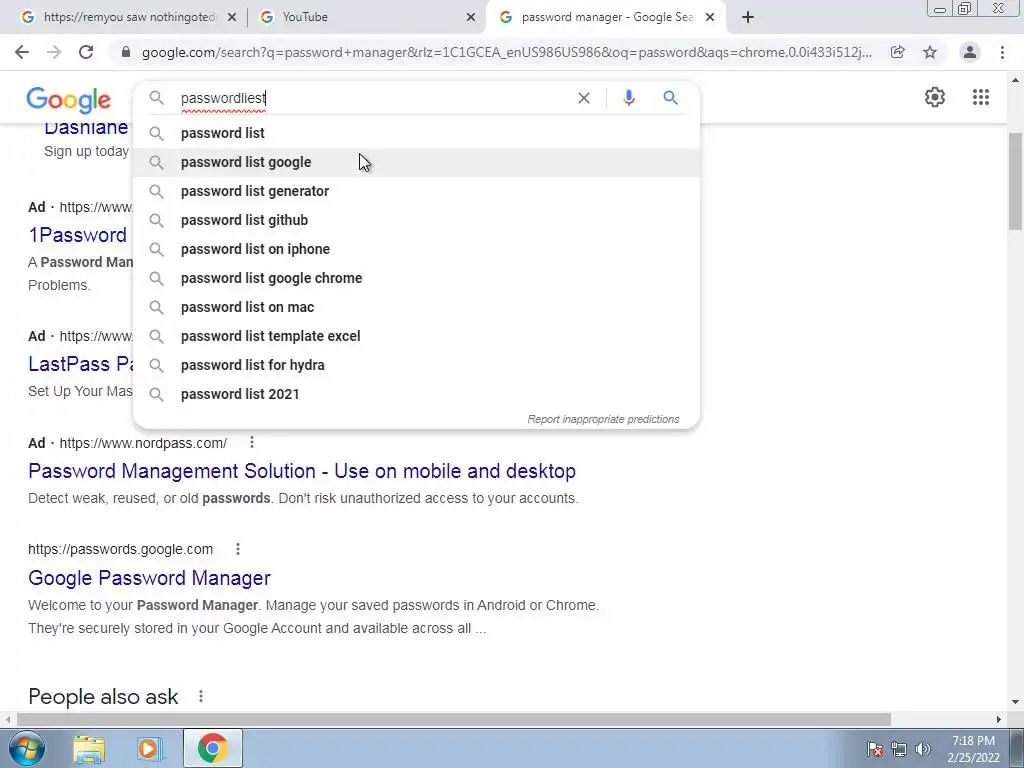Click the scrollbar down arrow
This screenshot has height=768, width=1024.
pyautogui.click(x=1015, y=703)
